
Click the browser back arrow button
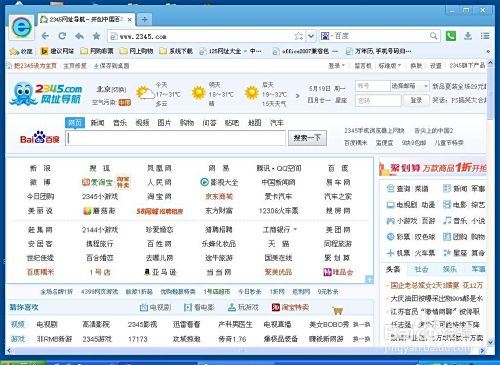pos(45,36)
